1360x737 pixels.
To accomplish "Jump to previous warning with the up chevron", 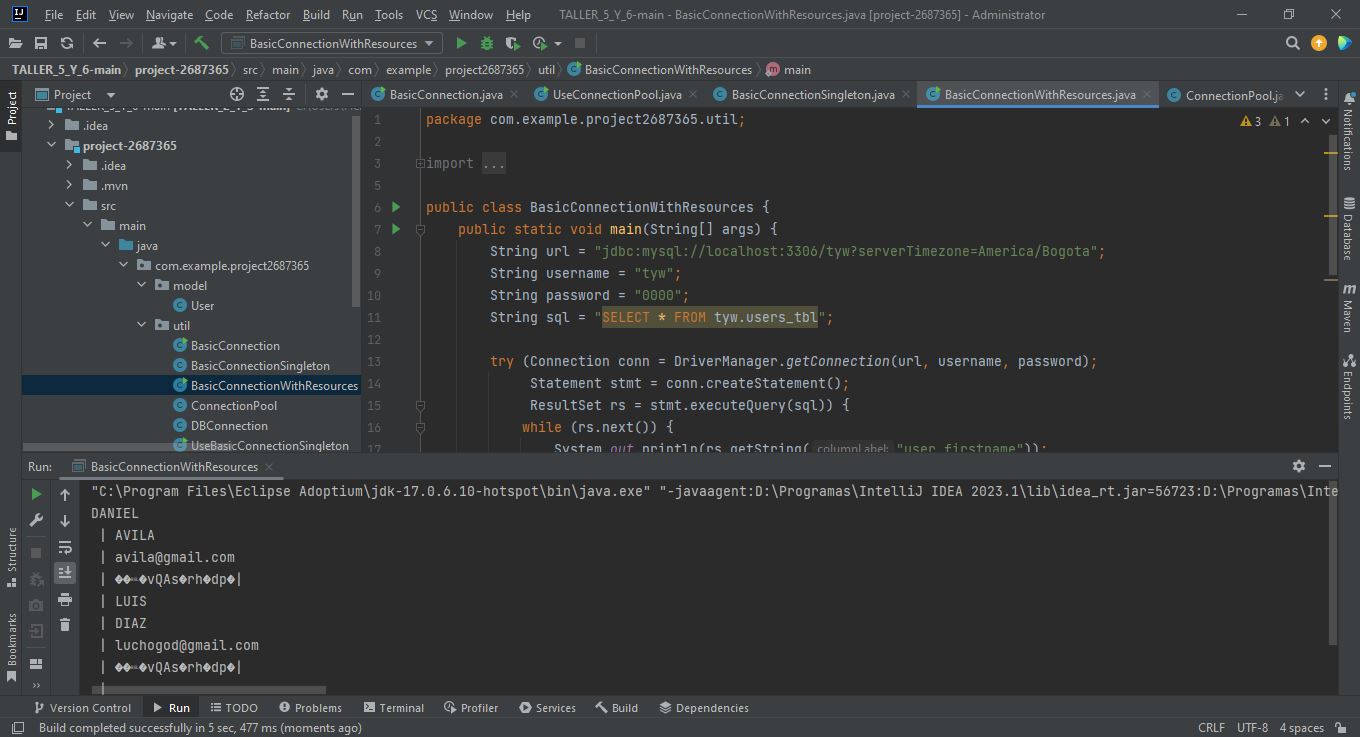I will pyautogui.click(x=1305, y=120).
